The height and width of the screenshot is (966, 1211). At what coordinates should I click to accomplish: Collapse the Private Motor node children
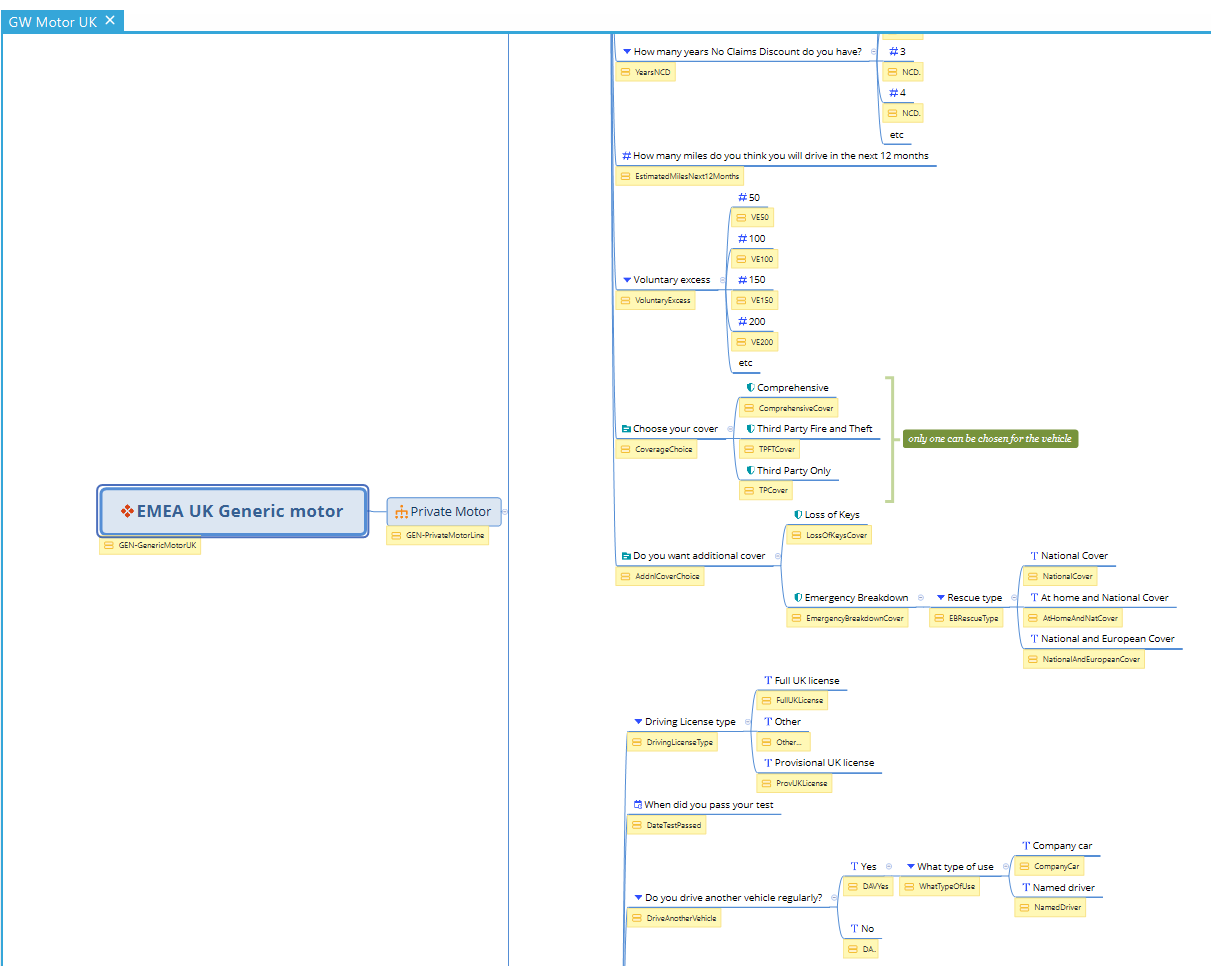[505, 512]
